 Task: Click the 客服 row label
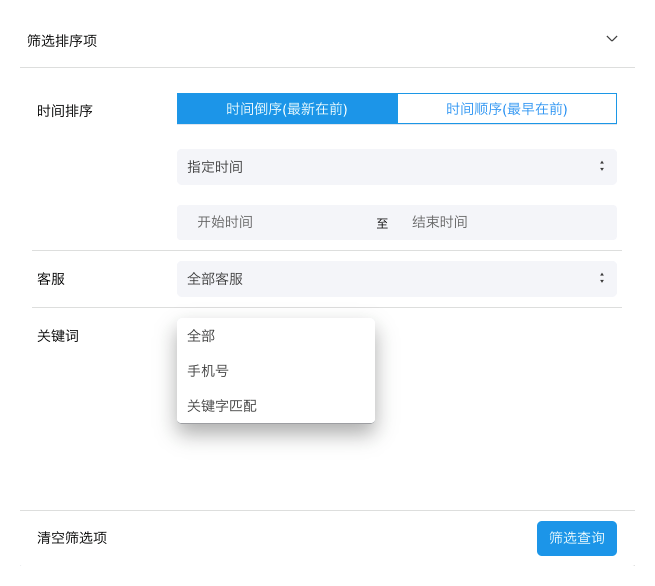pyautogui.click(x=51, y=279)
